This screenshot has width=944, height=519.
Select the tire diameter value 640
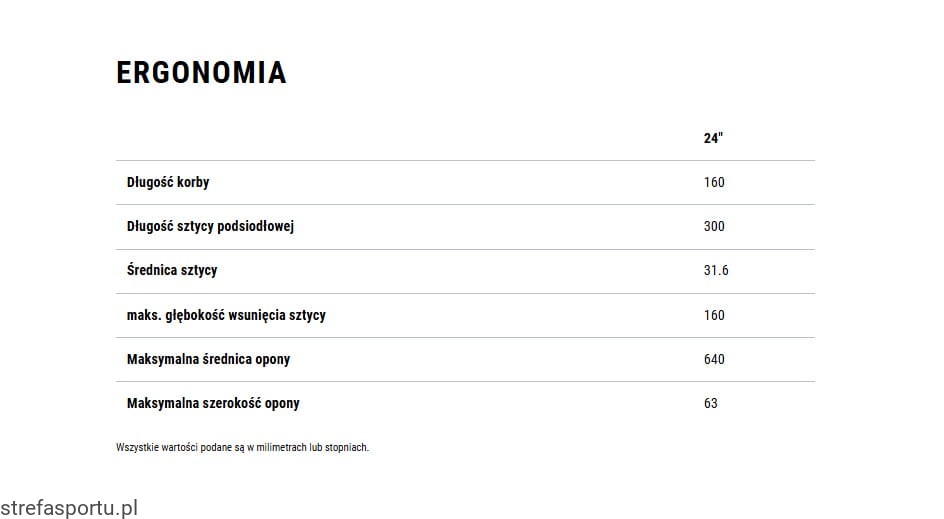coord(714,359)
